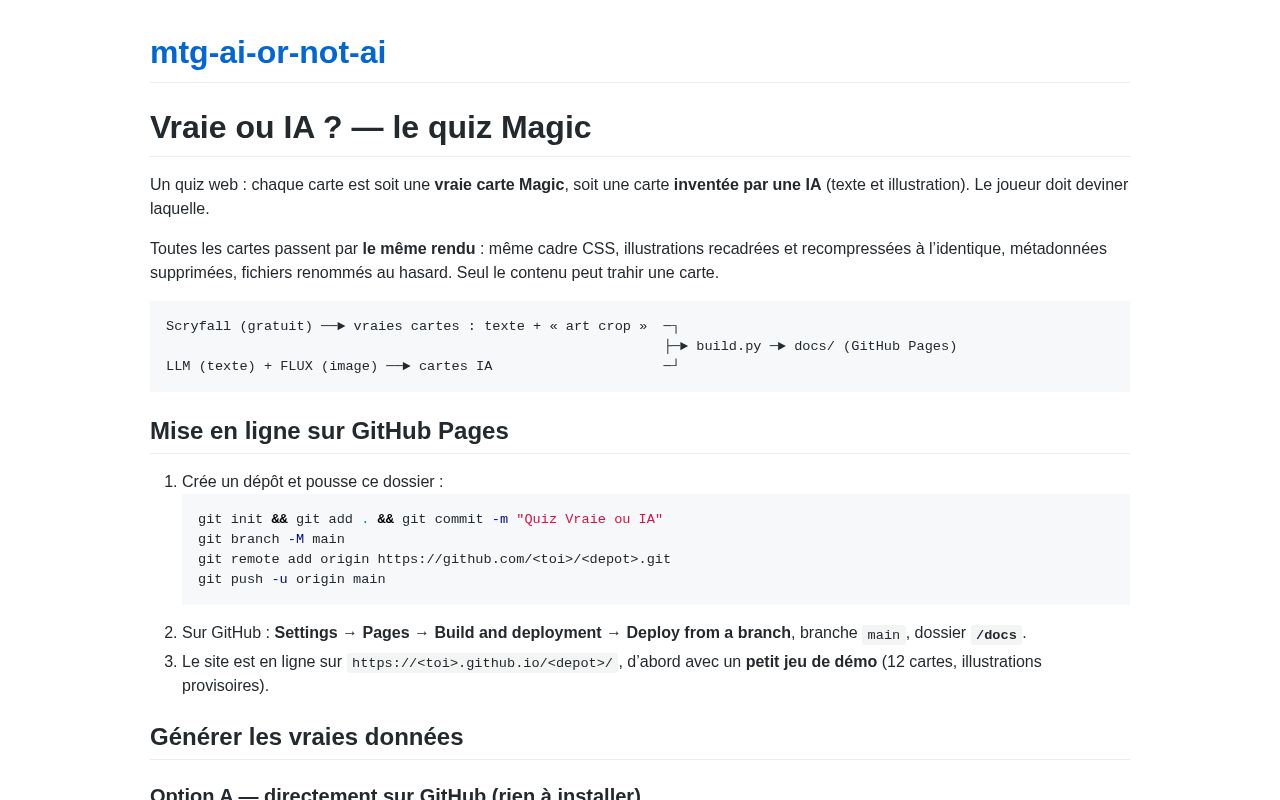Click the bold text 'Build and deployment'
Image resolution: width=1280 pixels, height=800 pixels.
[518, 633]
